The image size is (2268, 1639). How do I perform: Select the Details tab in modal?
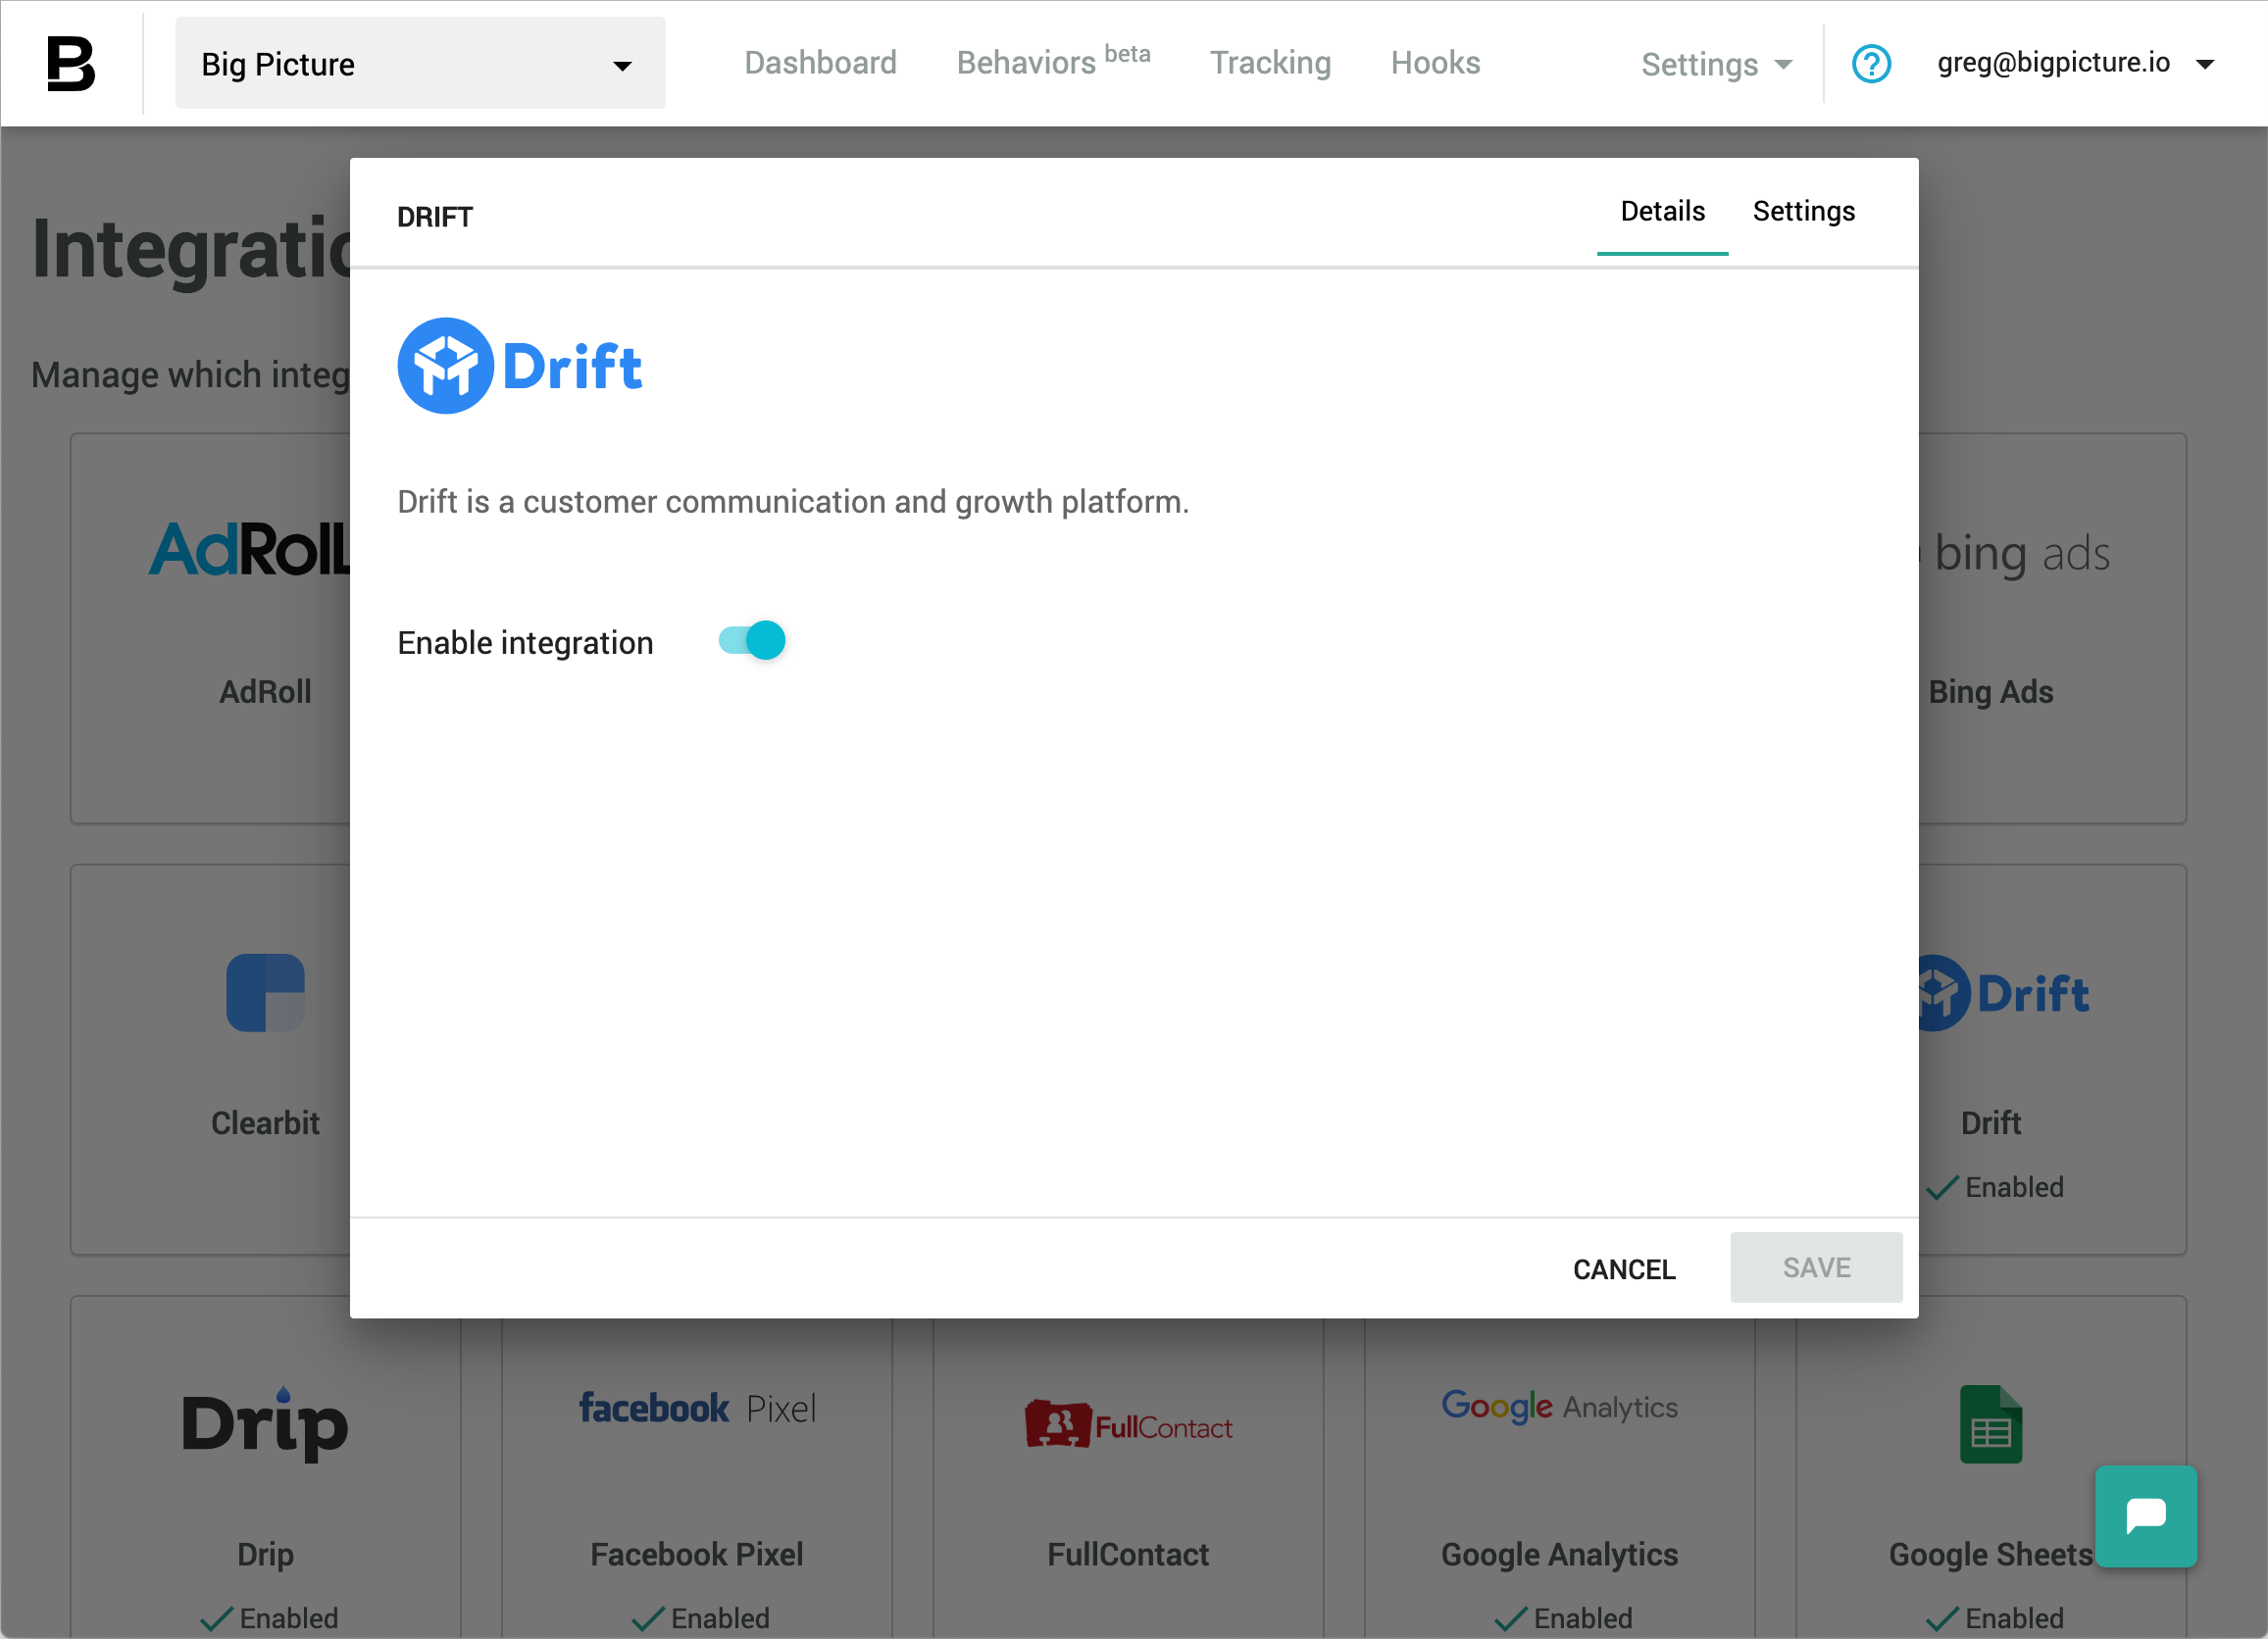(1662, 212)
